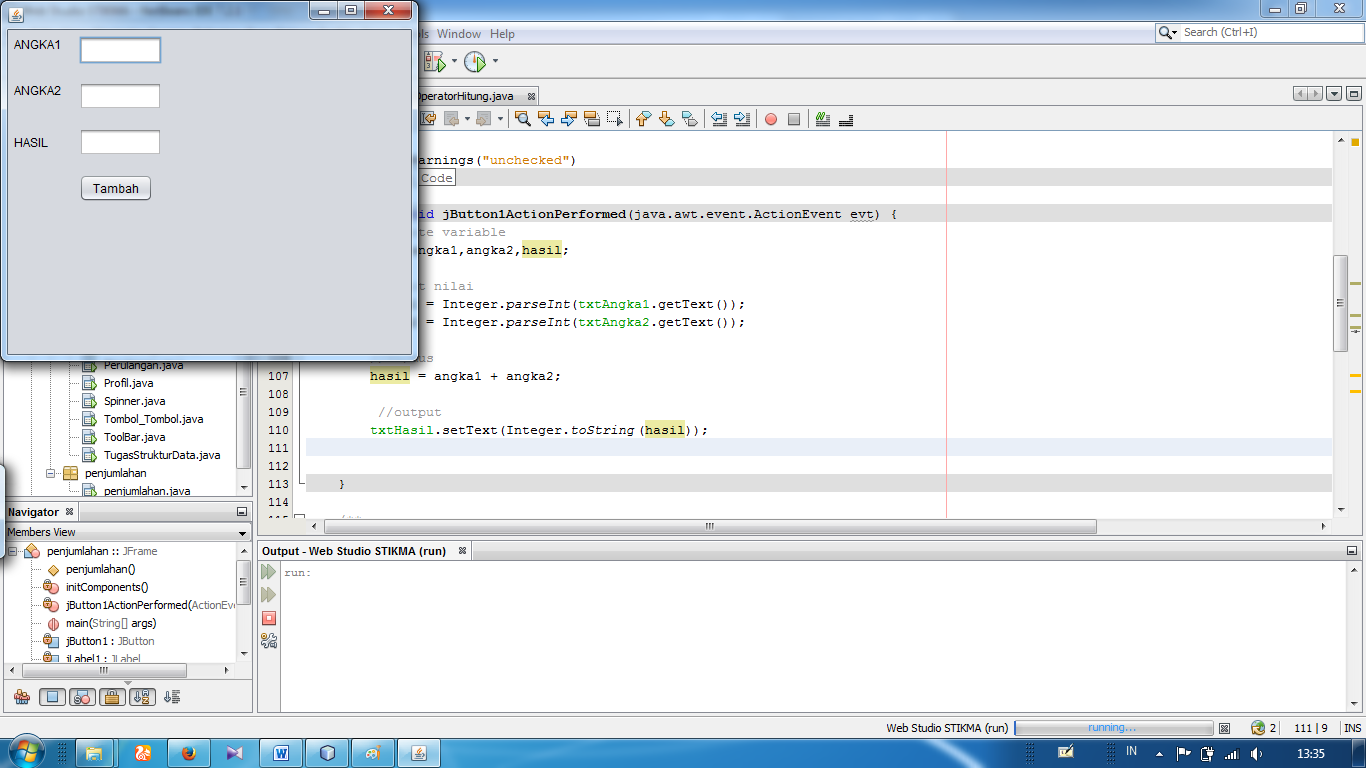Toggle rectangular selection mode
Screen dimensions: 1366x768
click(x=616, y=119)
